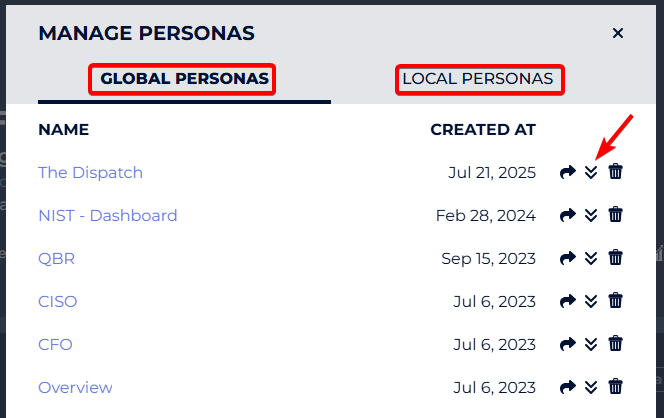Open the Overview persona link

pyautogui.click(x=75, y=388)
